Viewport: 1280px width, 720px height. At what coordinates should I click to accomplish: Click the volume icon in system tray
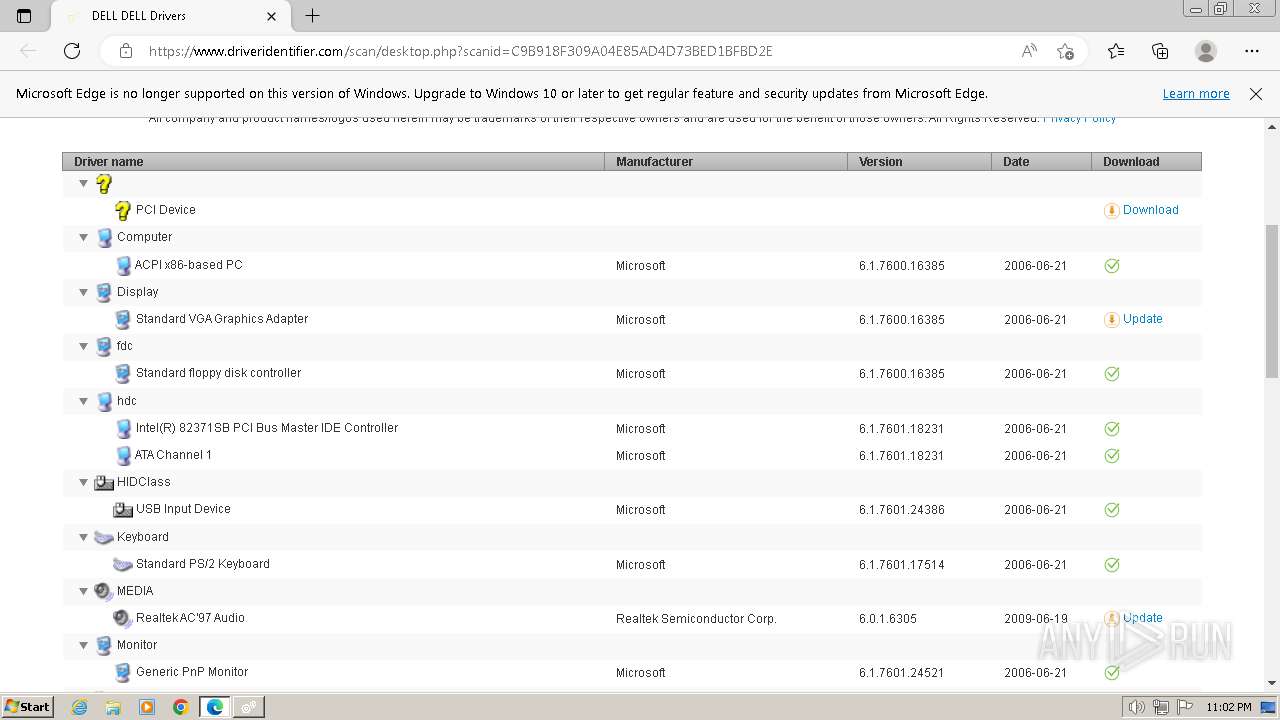(x=1136, y=707)
